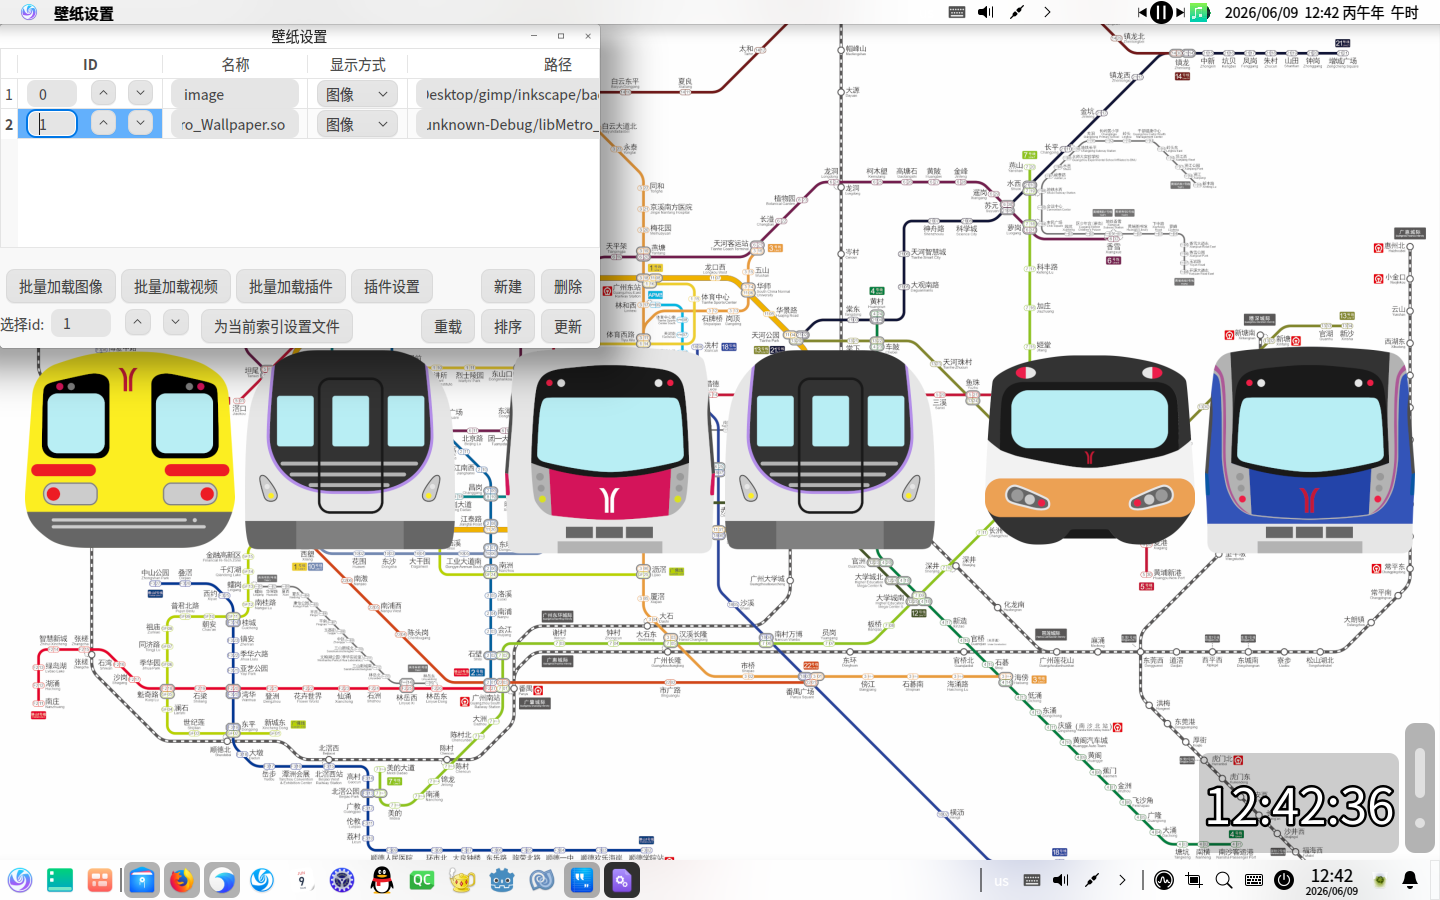Pause playback in the top panel
Image resolution: width=1440 pixels, height=900 pixels.
pos(1161,12)
